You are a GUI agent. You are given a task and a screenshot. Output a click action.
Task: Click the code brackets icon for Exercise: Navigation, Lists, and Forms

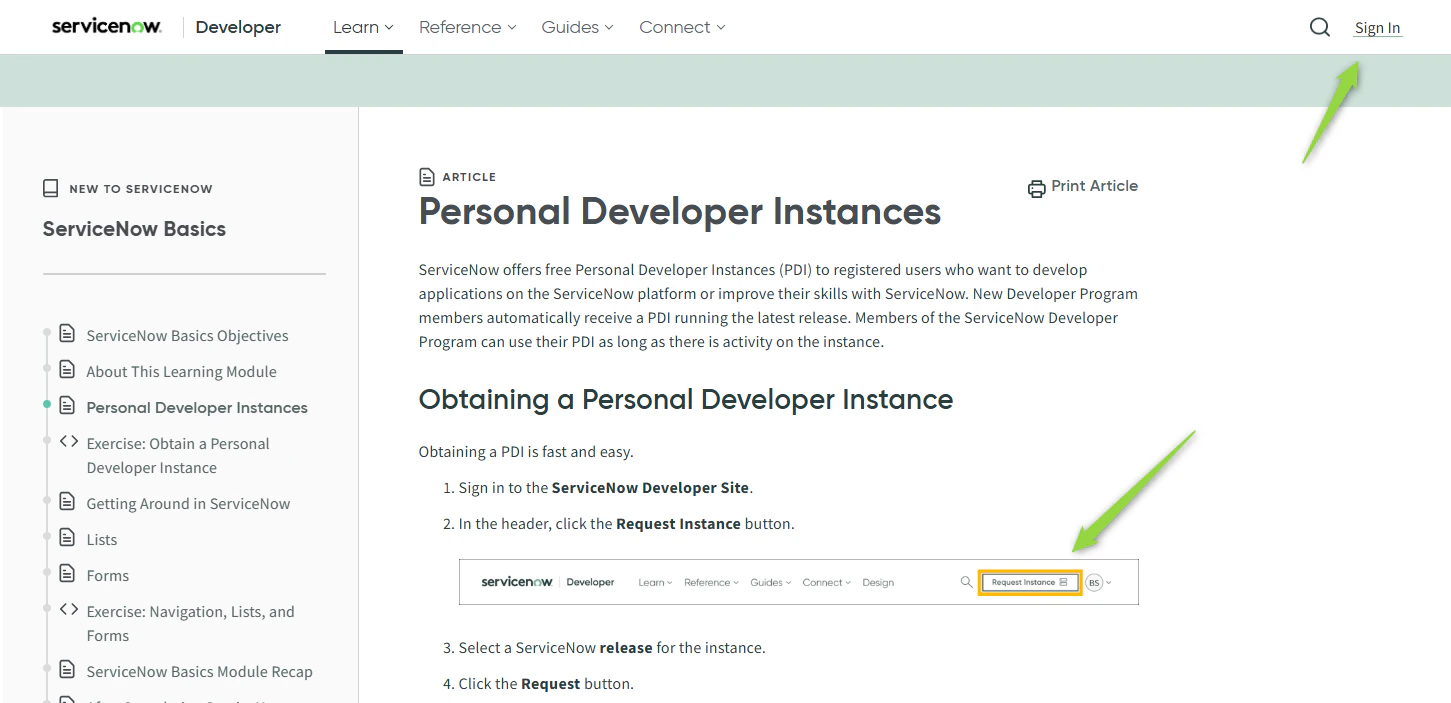(x=68, y=611)
